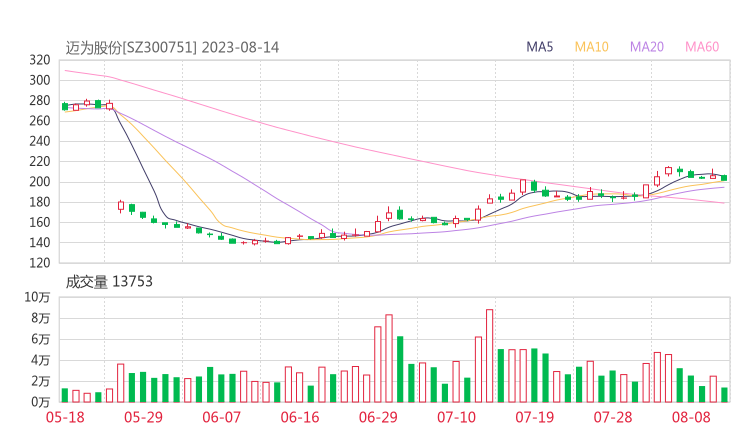Viewport: 740px width, 440px height.
Task: Click the 280 price axis label
Action: pyautogui.click(x=40, y=101)
